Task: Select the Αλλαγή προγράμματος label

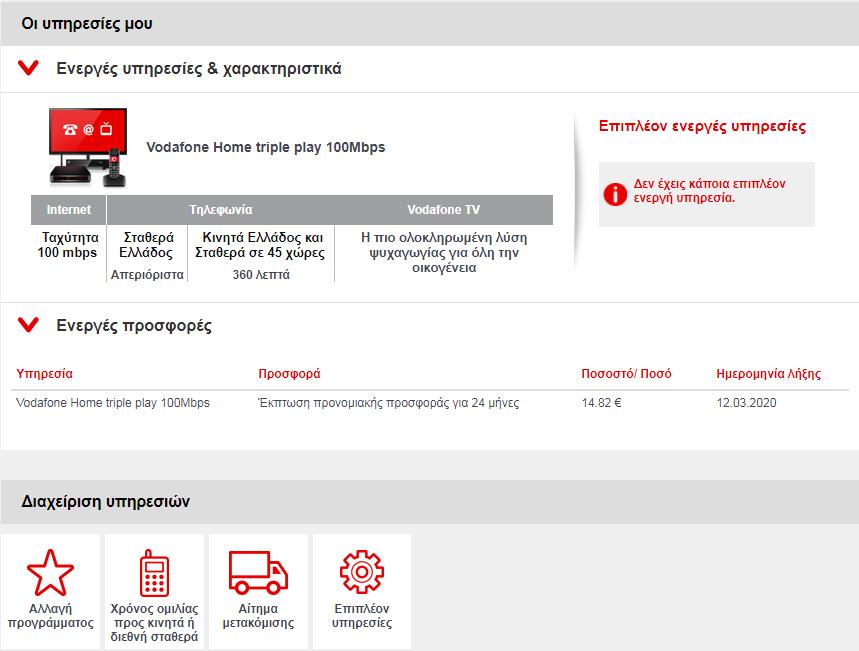Action: coord(50,616)
